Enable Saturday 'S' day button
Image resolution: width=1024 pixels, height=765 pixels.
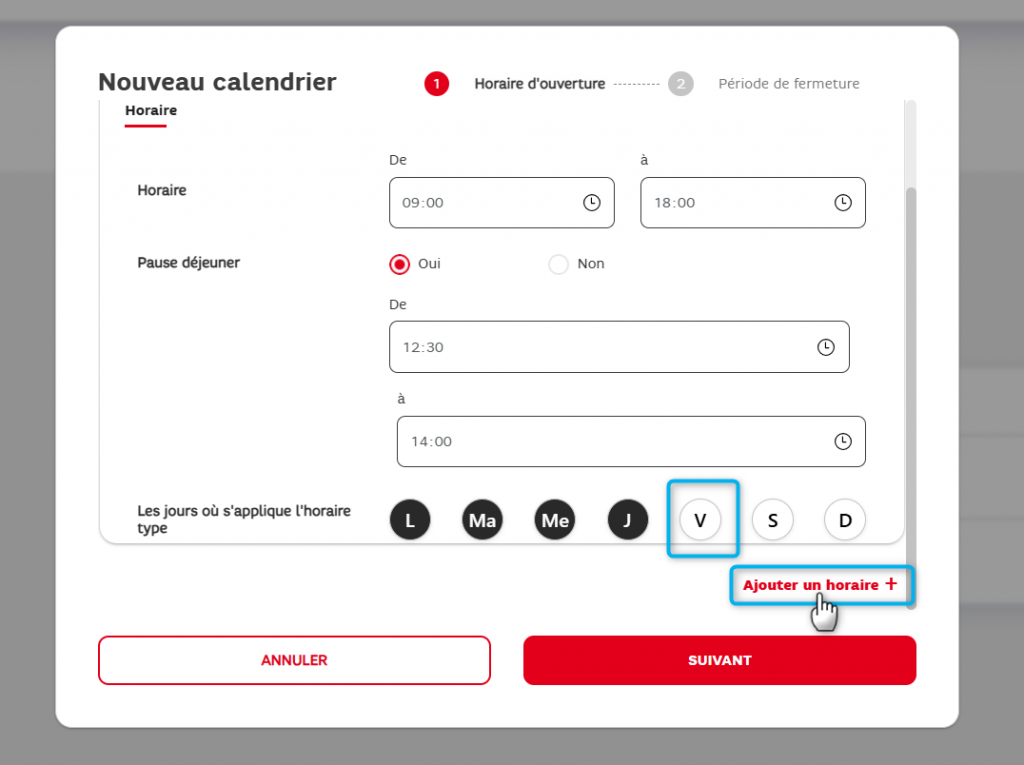pyautogui.click(x=772, y=520)
